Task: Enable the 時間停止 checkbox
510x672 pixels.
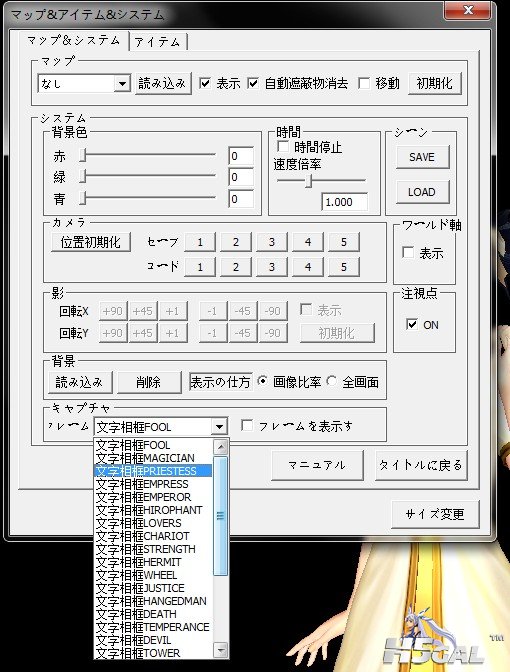Action: (x=283, y=147)
